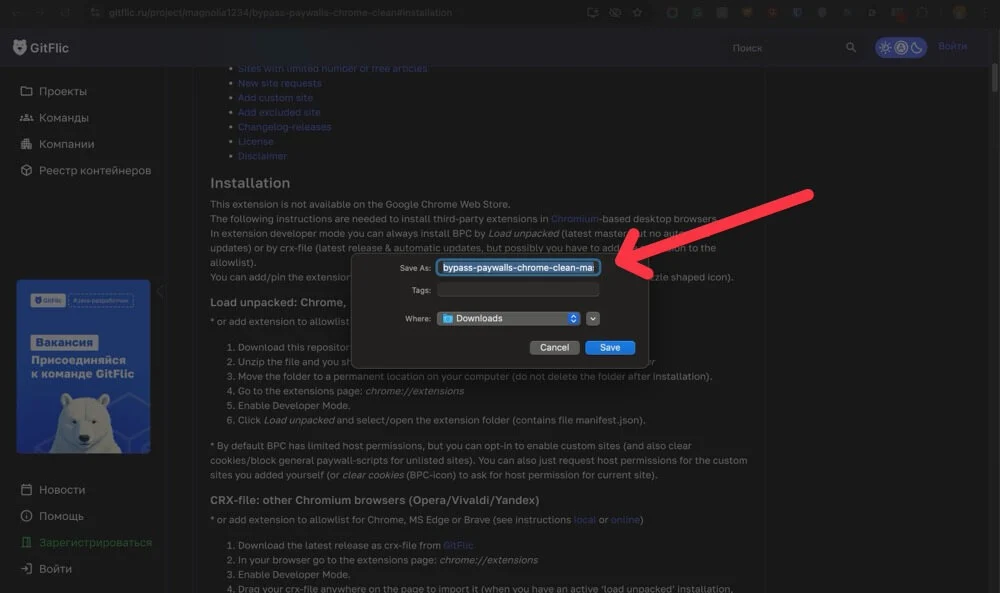Bookmark this page with star icon

click(x=636, y=12)
